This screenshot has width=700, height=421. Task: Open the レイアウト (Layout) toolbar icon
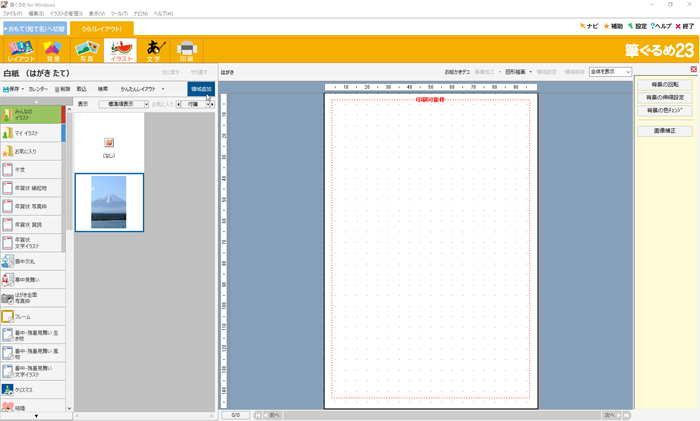coord(20,50)
